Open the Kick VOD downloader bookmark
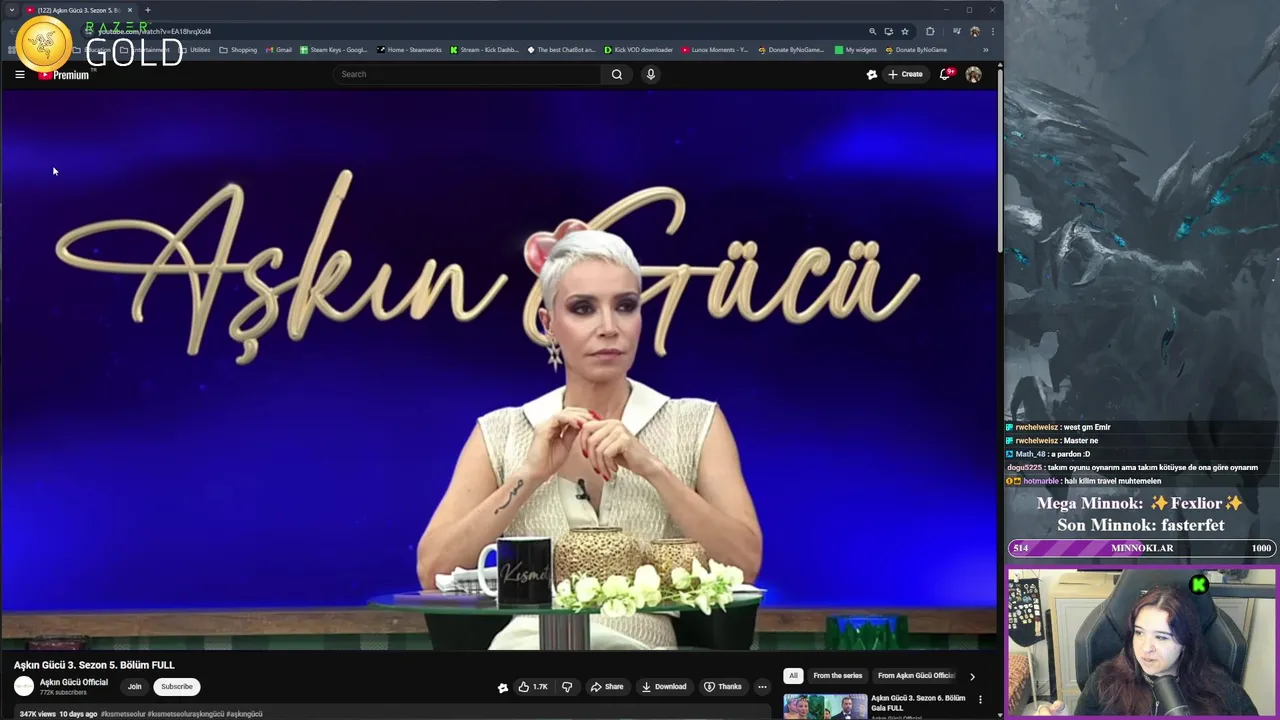This screenshot has width=1280, height=720. (x=639, y=50)
